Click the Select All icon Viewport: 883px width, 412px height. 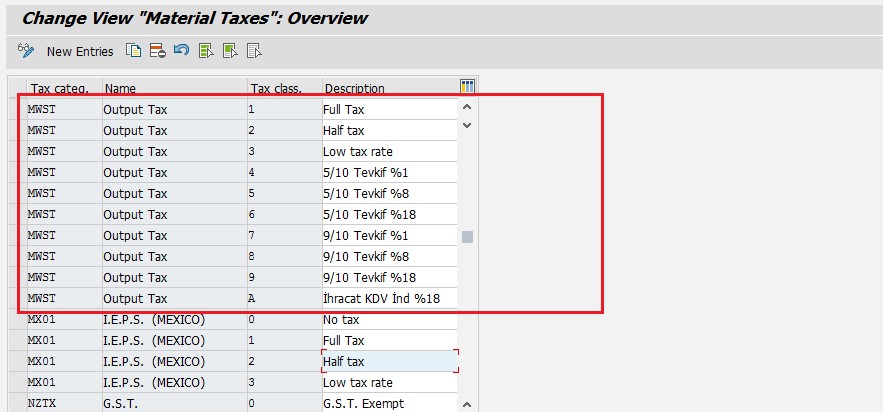pyautogui.click(x=206, y=50)
